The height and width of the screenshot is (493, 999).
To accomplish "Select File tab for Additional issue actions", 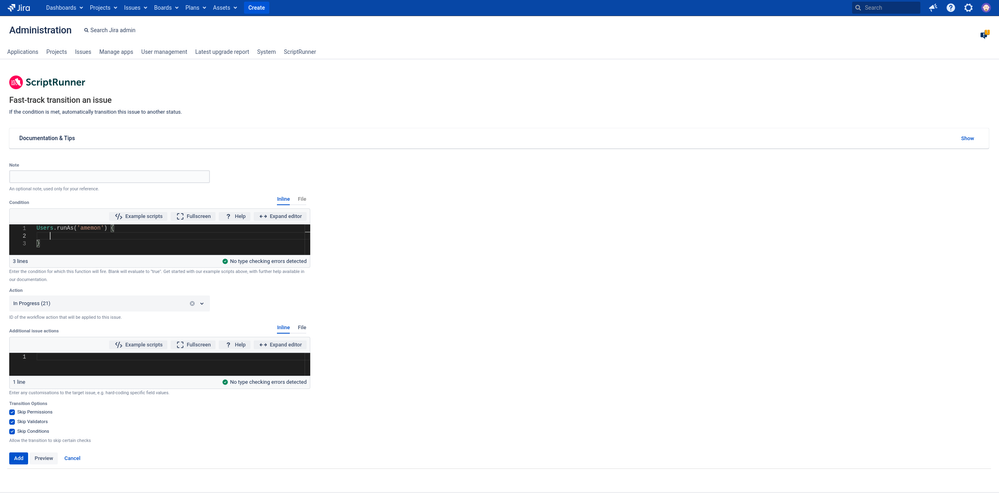I will 302,327.
